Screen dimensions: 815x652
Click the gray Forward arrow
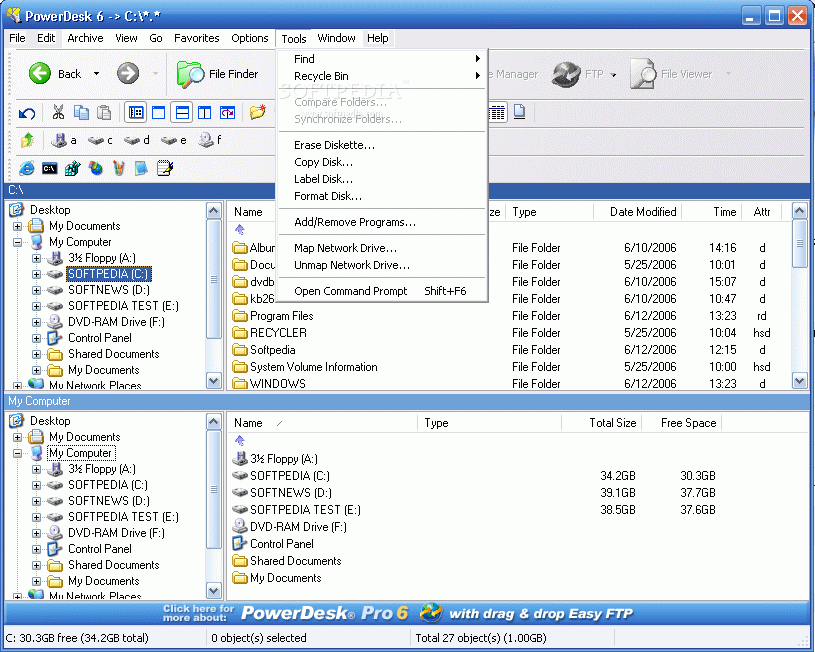(x=128, y=74)
